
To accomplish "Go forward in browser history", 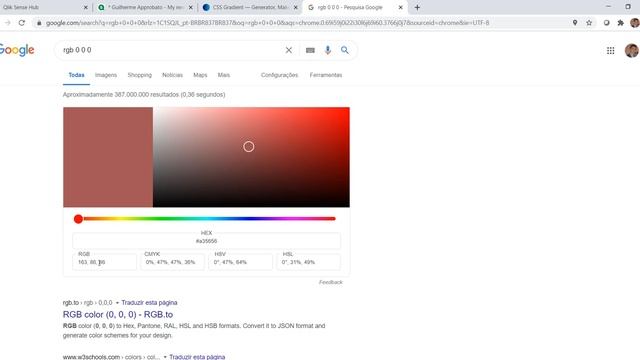I will (x=7, y=23).
